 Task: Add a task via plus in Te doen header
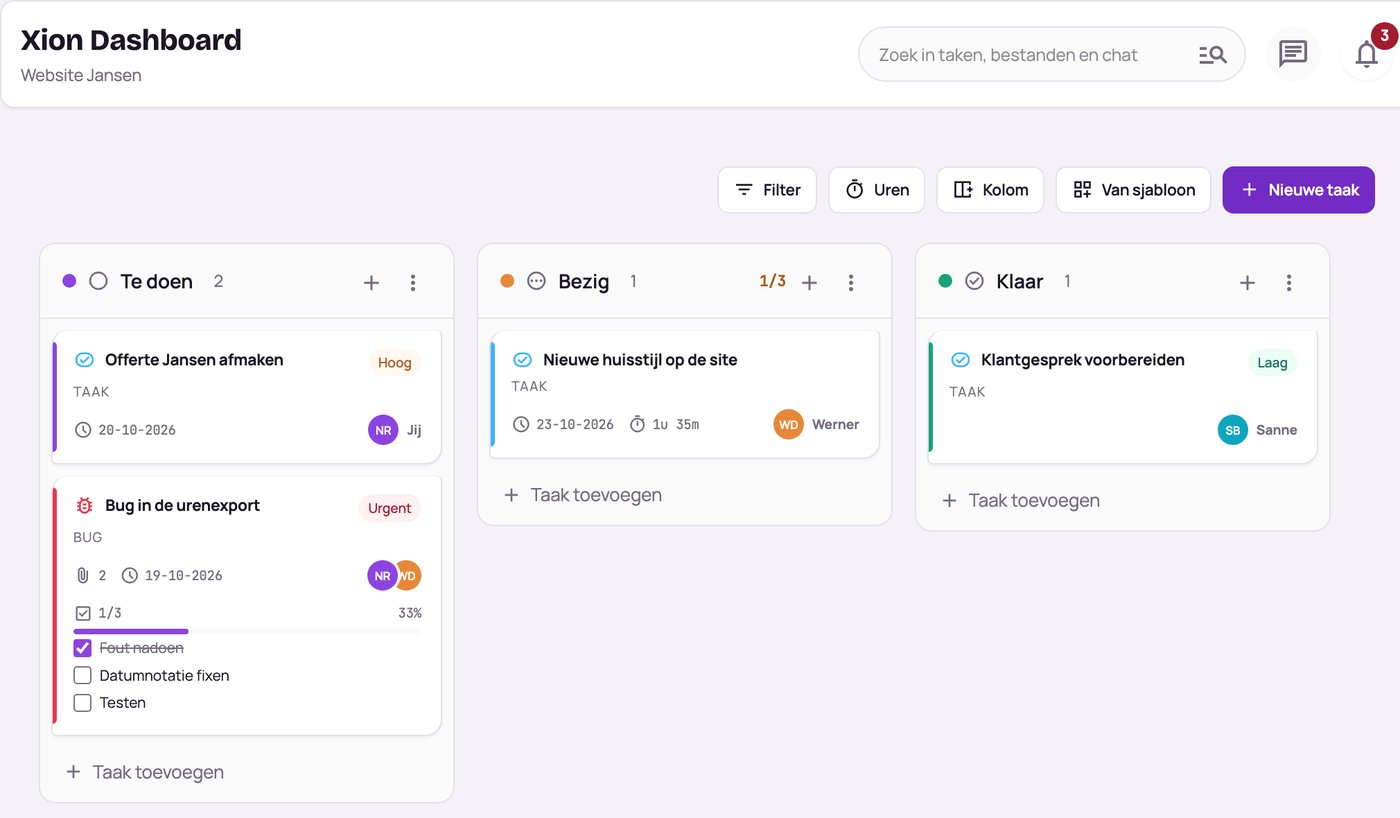click(371, 282)
